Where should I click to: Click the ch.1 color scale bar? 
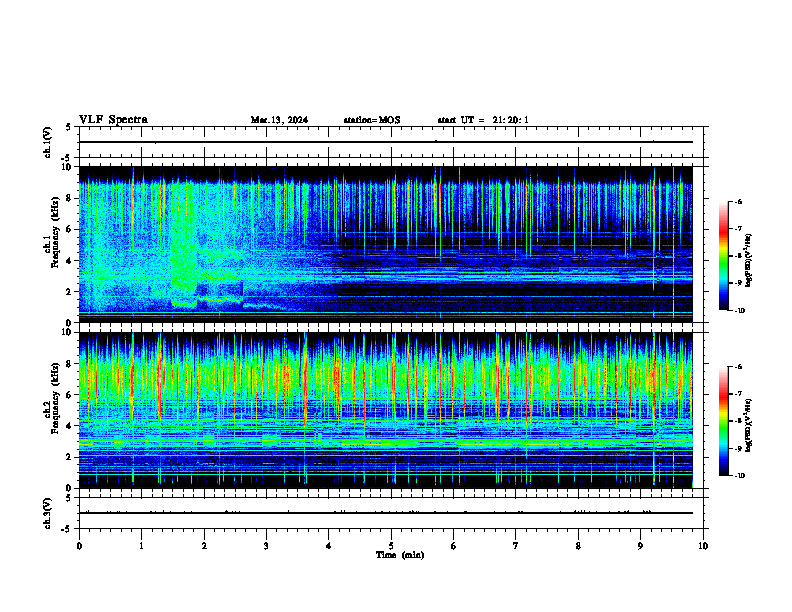(724, 256)
